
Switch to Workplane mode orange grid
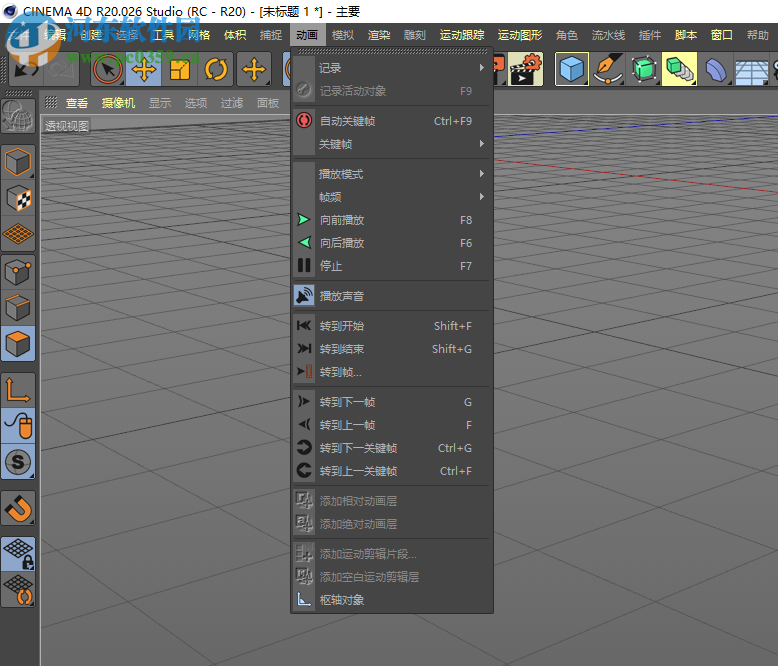click(x=18, y=233)
